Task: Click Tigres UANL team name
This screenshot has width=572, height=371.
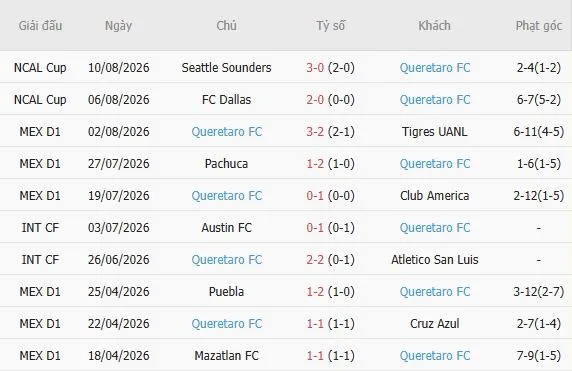Action: click(x=434, y=132)
